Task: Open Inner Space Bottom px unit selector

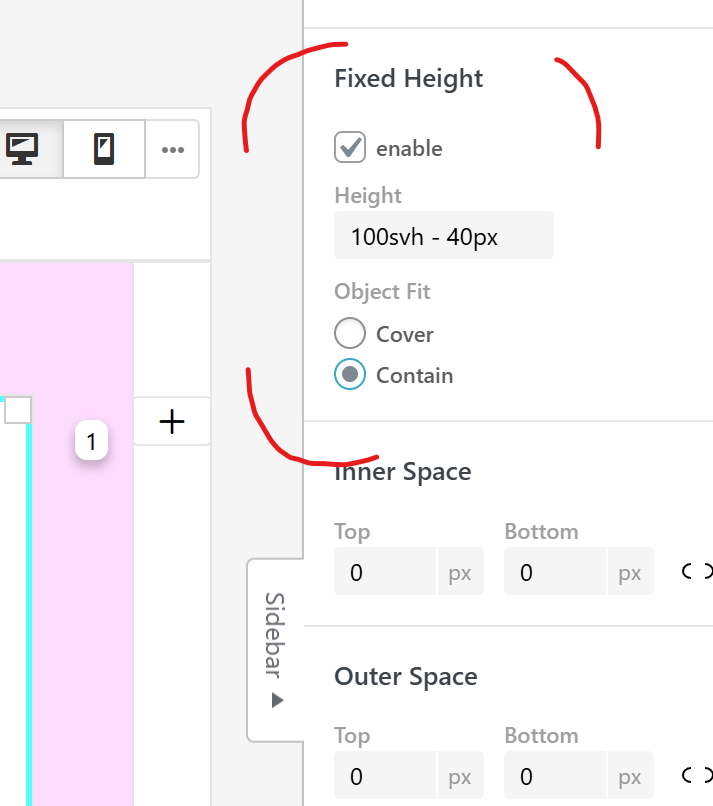Action: 630,572
